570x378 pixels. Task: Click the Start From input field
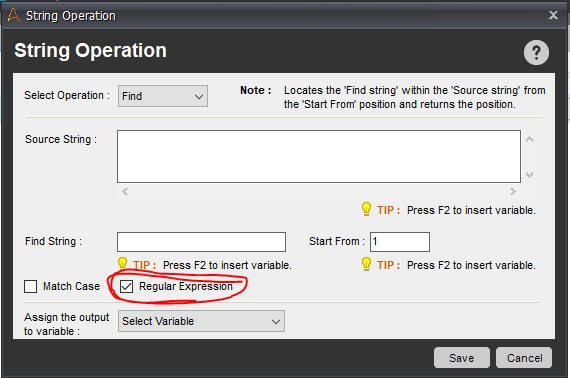coord(400,242)
